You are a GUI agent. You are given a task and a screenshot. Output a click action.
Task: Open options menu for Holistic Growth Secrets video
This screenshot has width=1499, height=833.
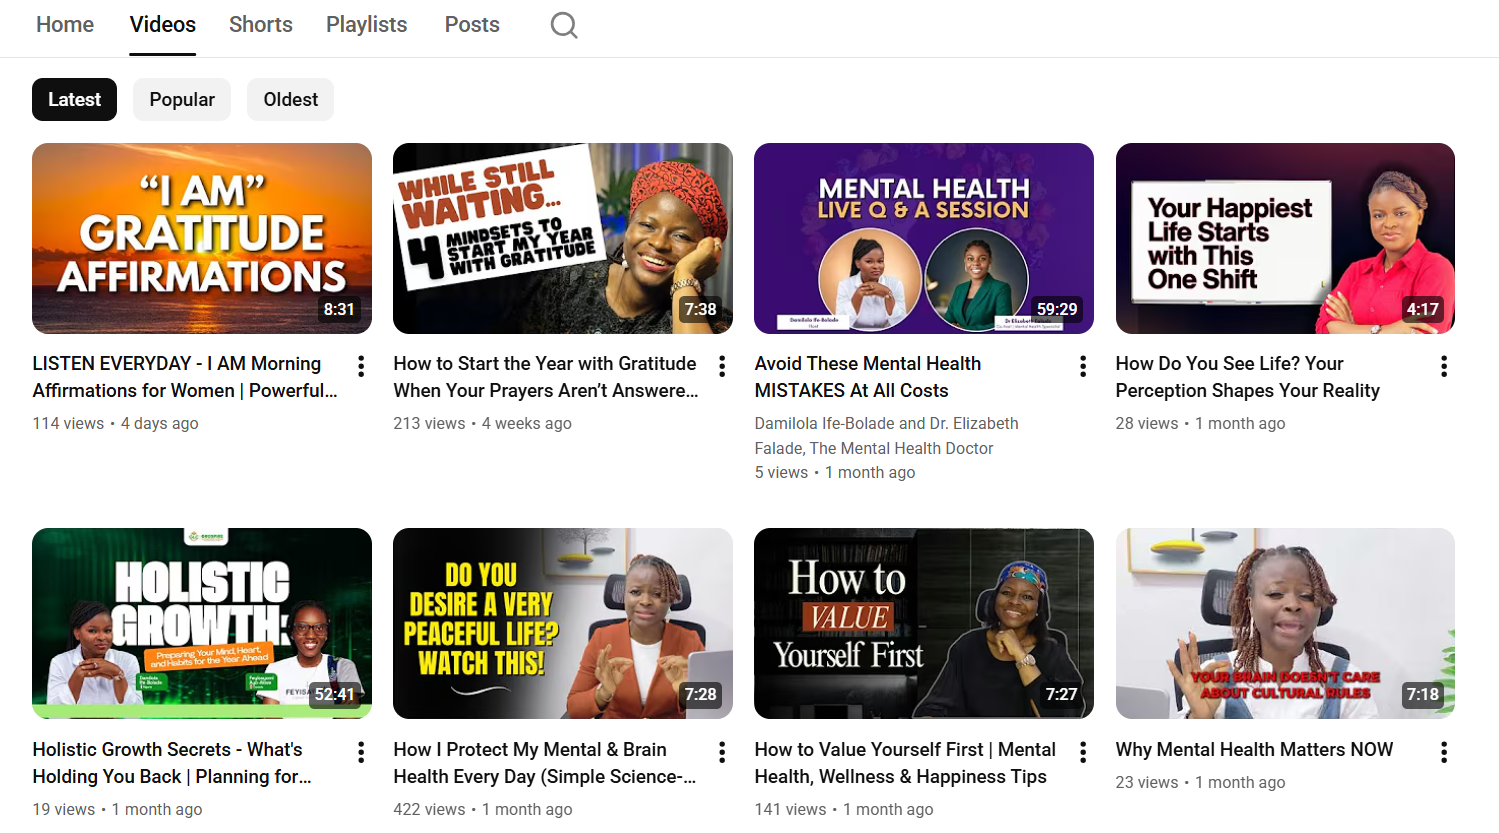tap(361, 752)
